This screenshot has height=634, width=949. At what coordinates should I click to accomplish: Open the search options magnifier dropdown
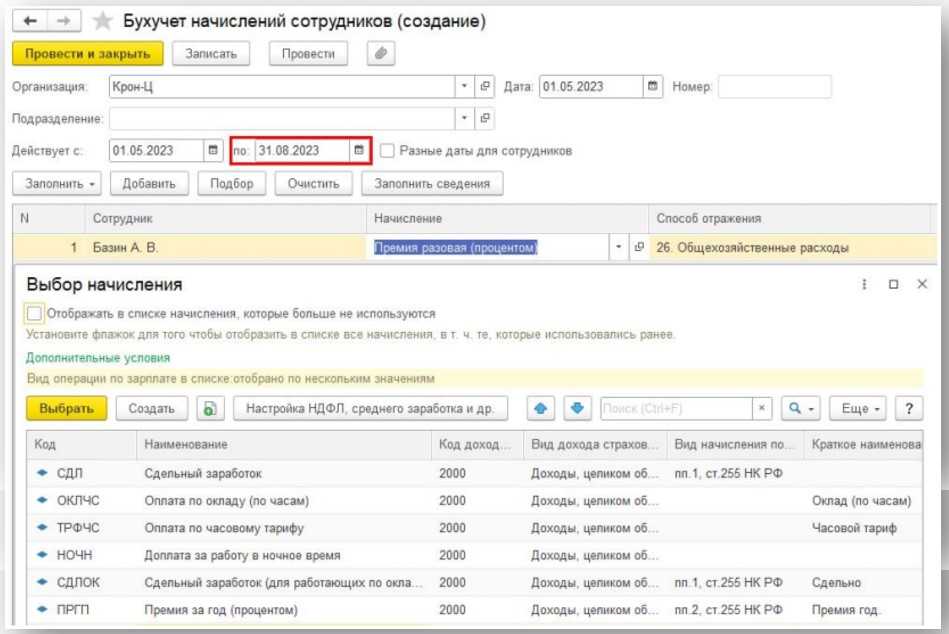[800, 409]
